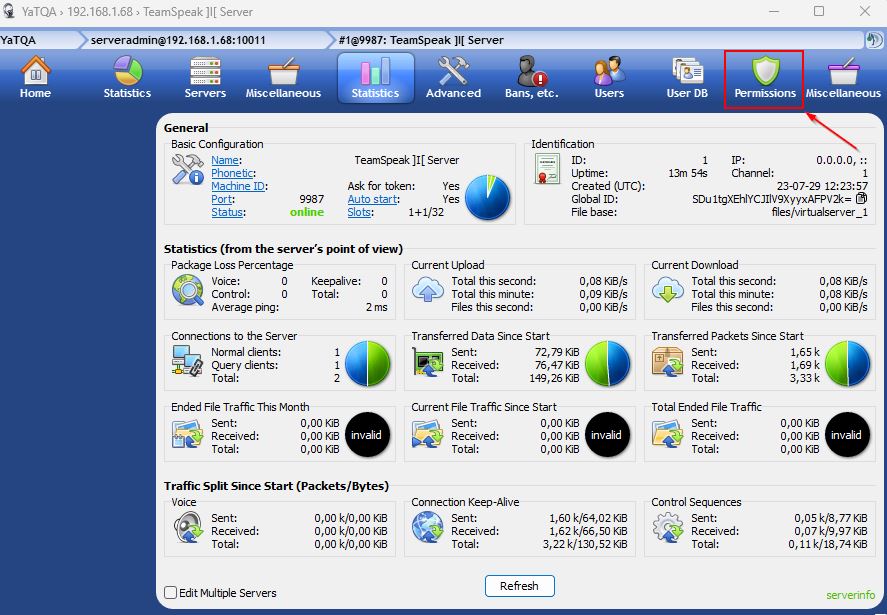887x615 pixels.
Task: Click the TeamSpeak icon in the breadcrumb bar
Action: click(873, 40)
